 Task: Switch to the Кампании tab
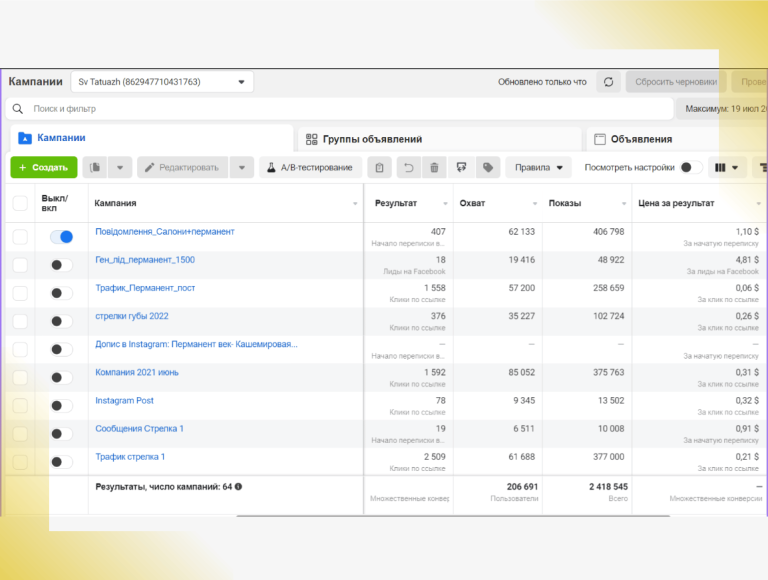tap(152, 138)
